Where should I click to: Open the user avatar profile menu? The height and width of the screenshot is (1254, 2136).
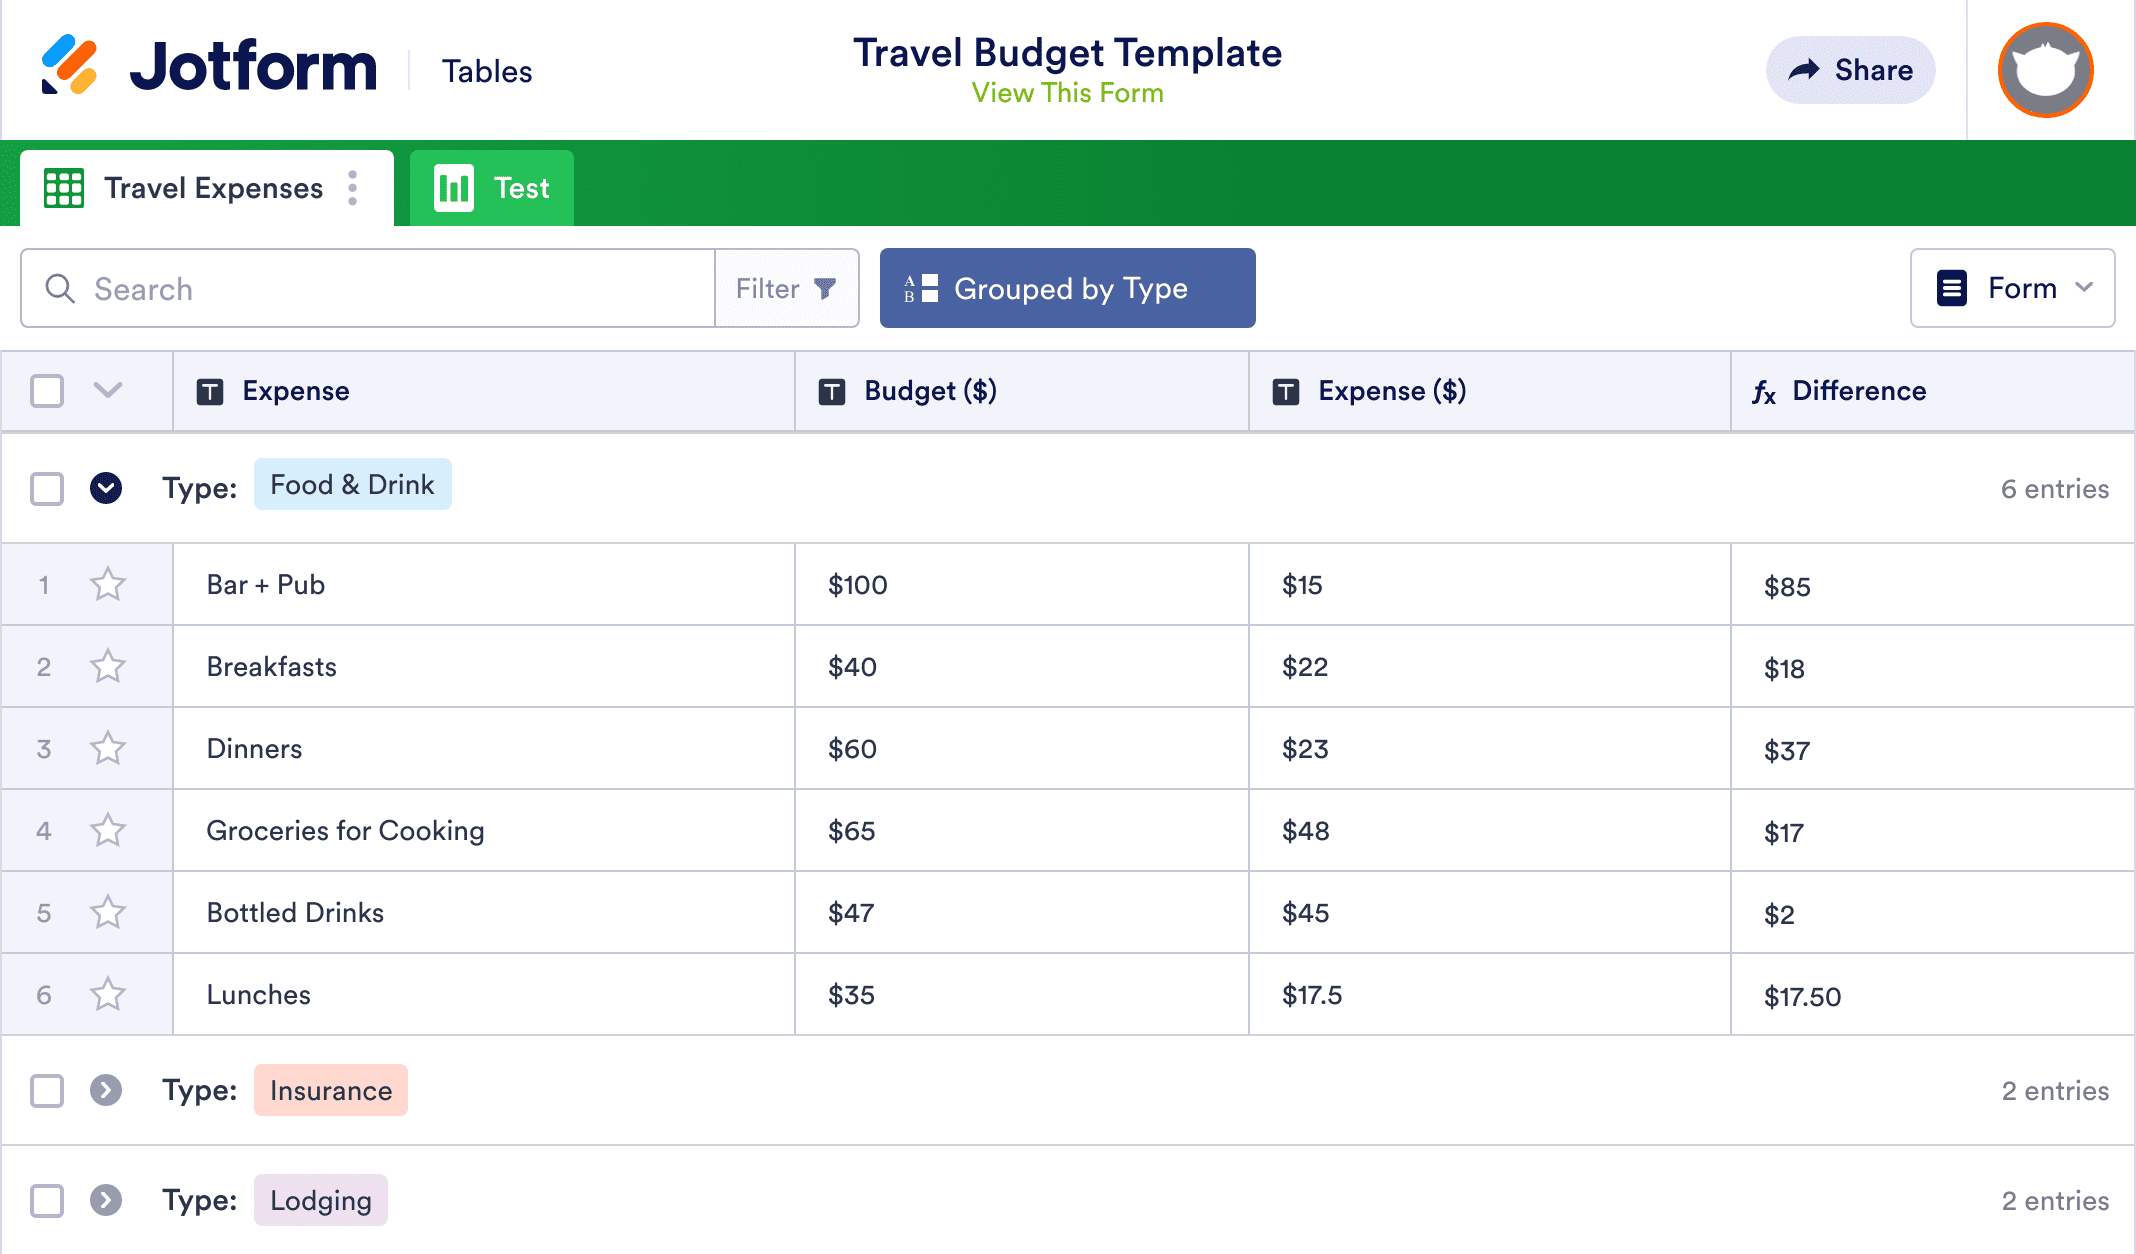2045,70
